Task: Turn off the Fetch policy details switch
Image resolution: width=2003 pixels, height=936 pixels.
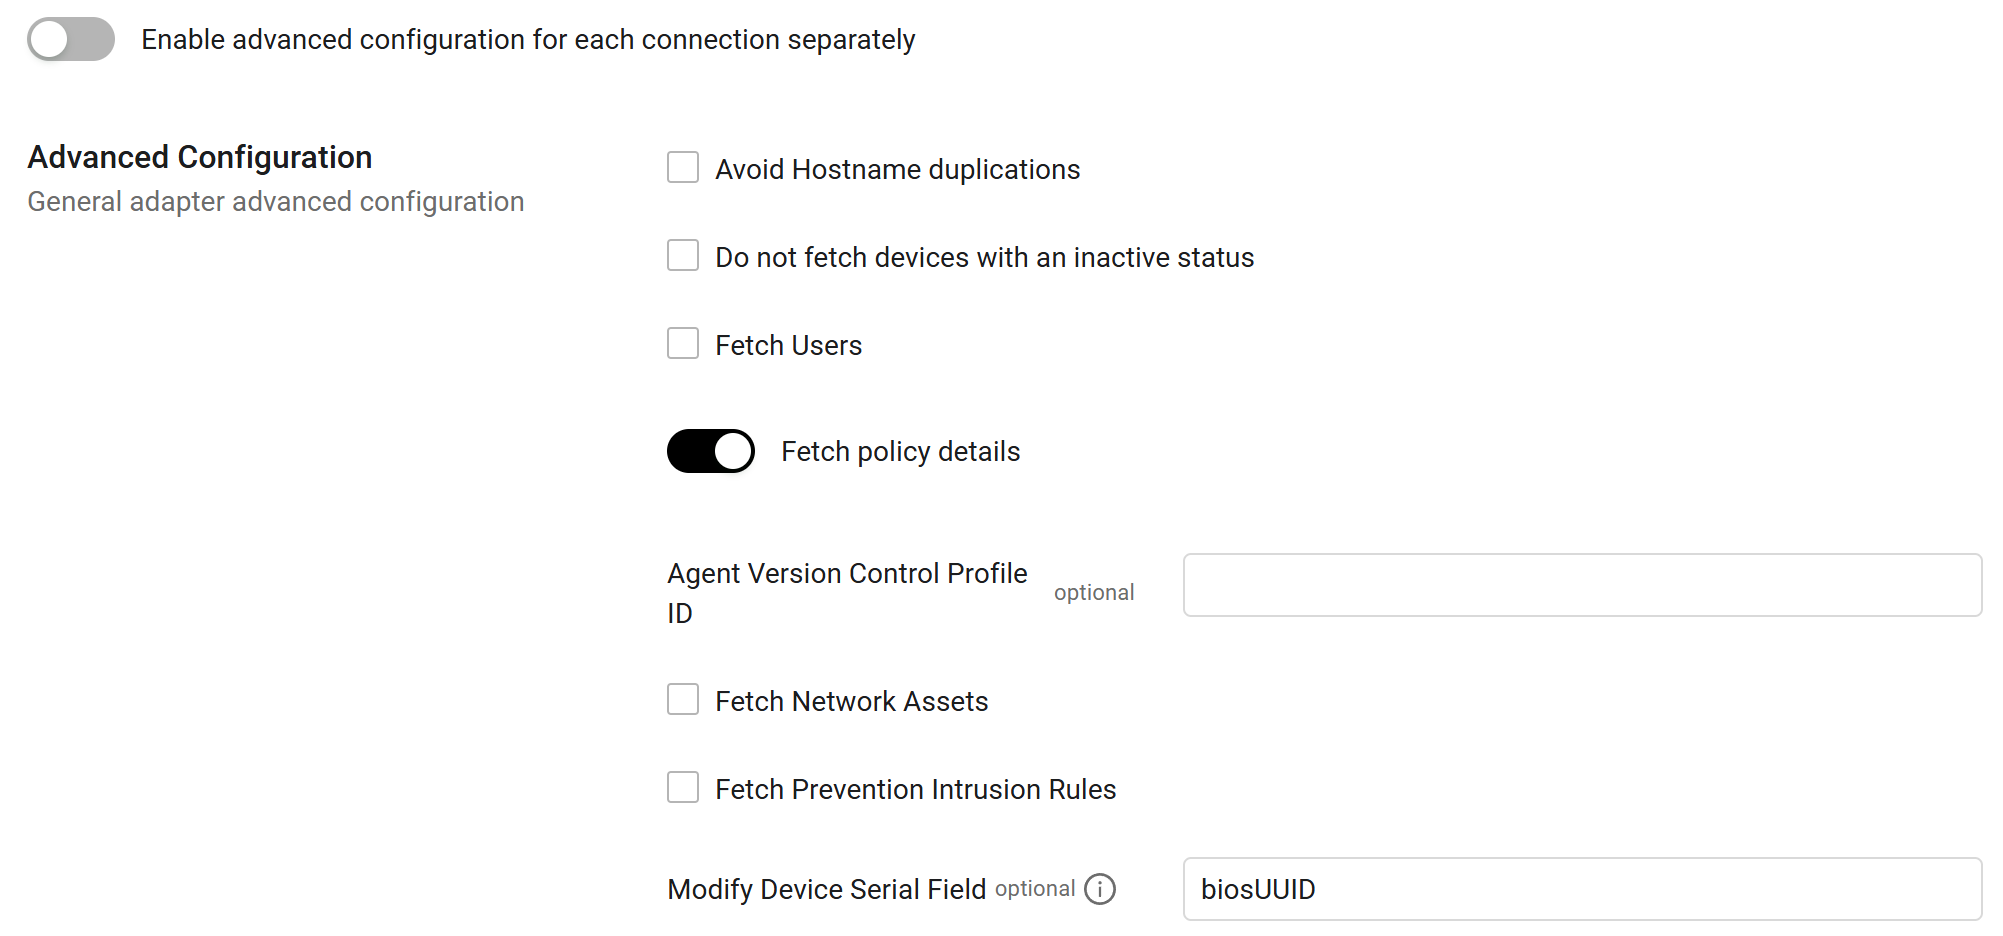Action: [x=711, y=451]
